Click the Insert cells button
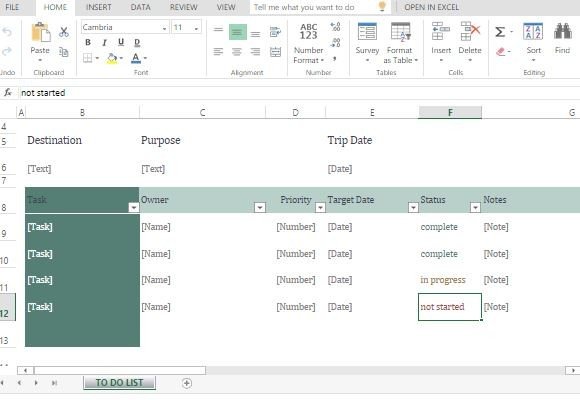The image size is (580, 400). coord(441,42)
